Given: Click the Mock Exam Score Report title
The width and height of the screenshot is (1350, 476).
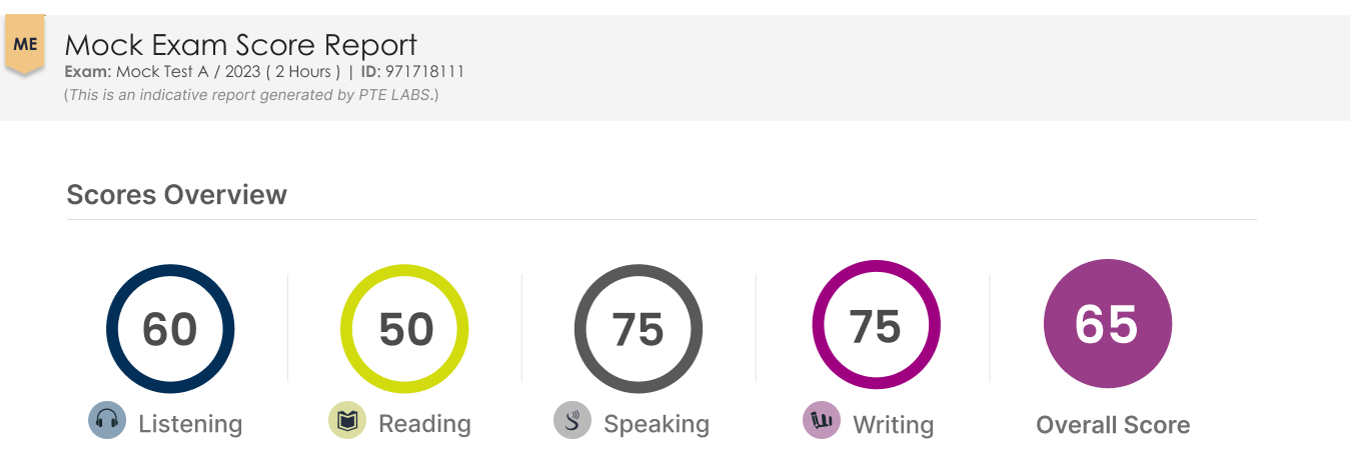Looking at the screenshot, I should [x=241, y=45].
